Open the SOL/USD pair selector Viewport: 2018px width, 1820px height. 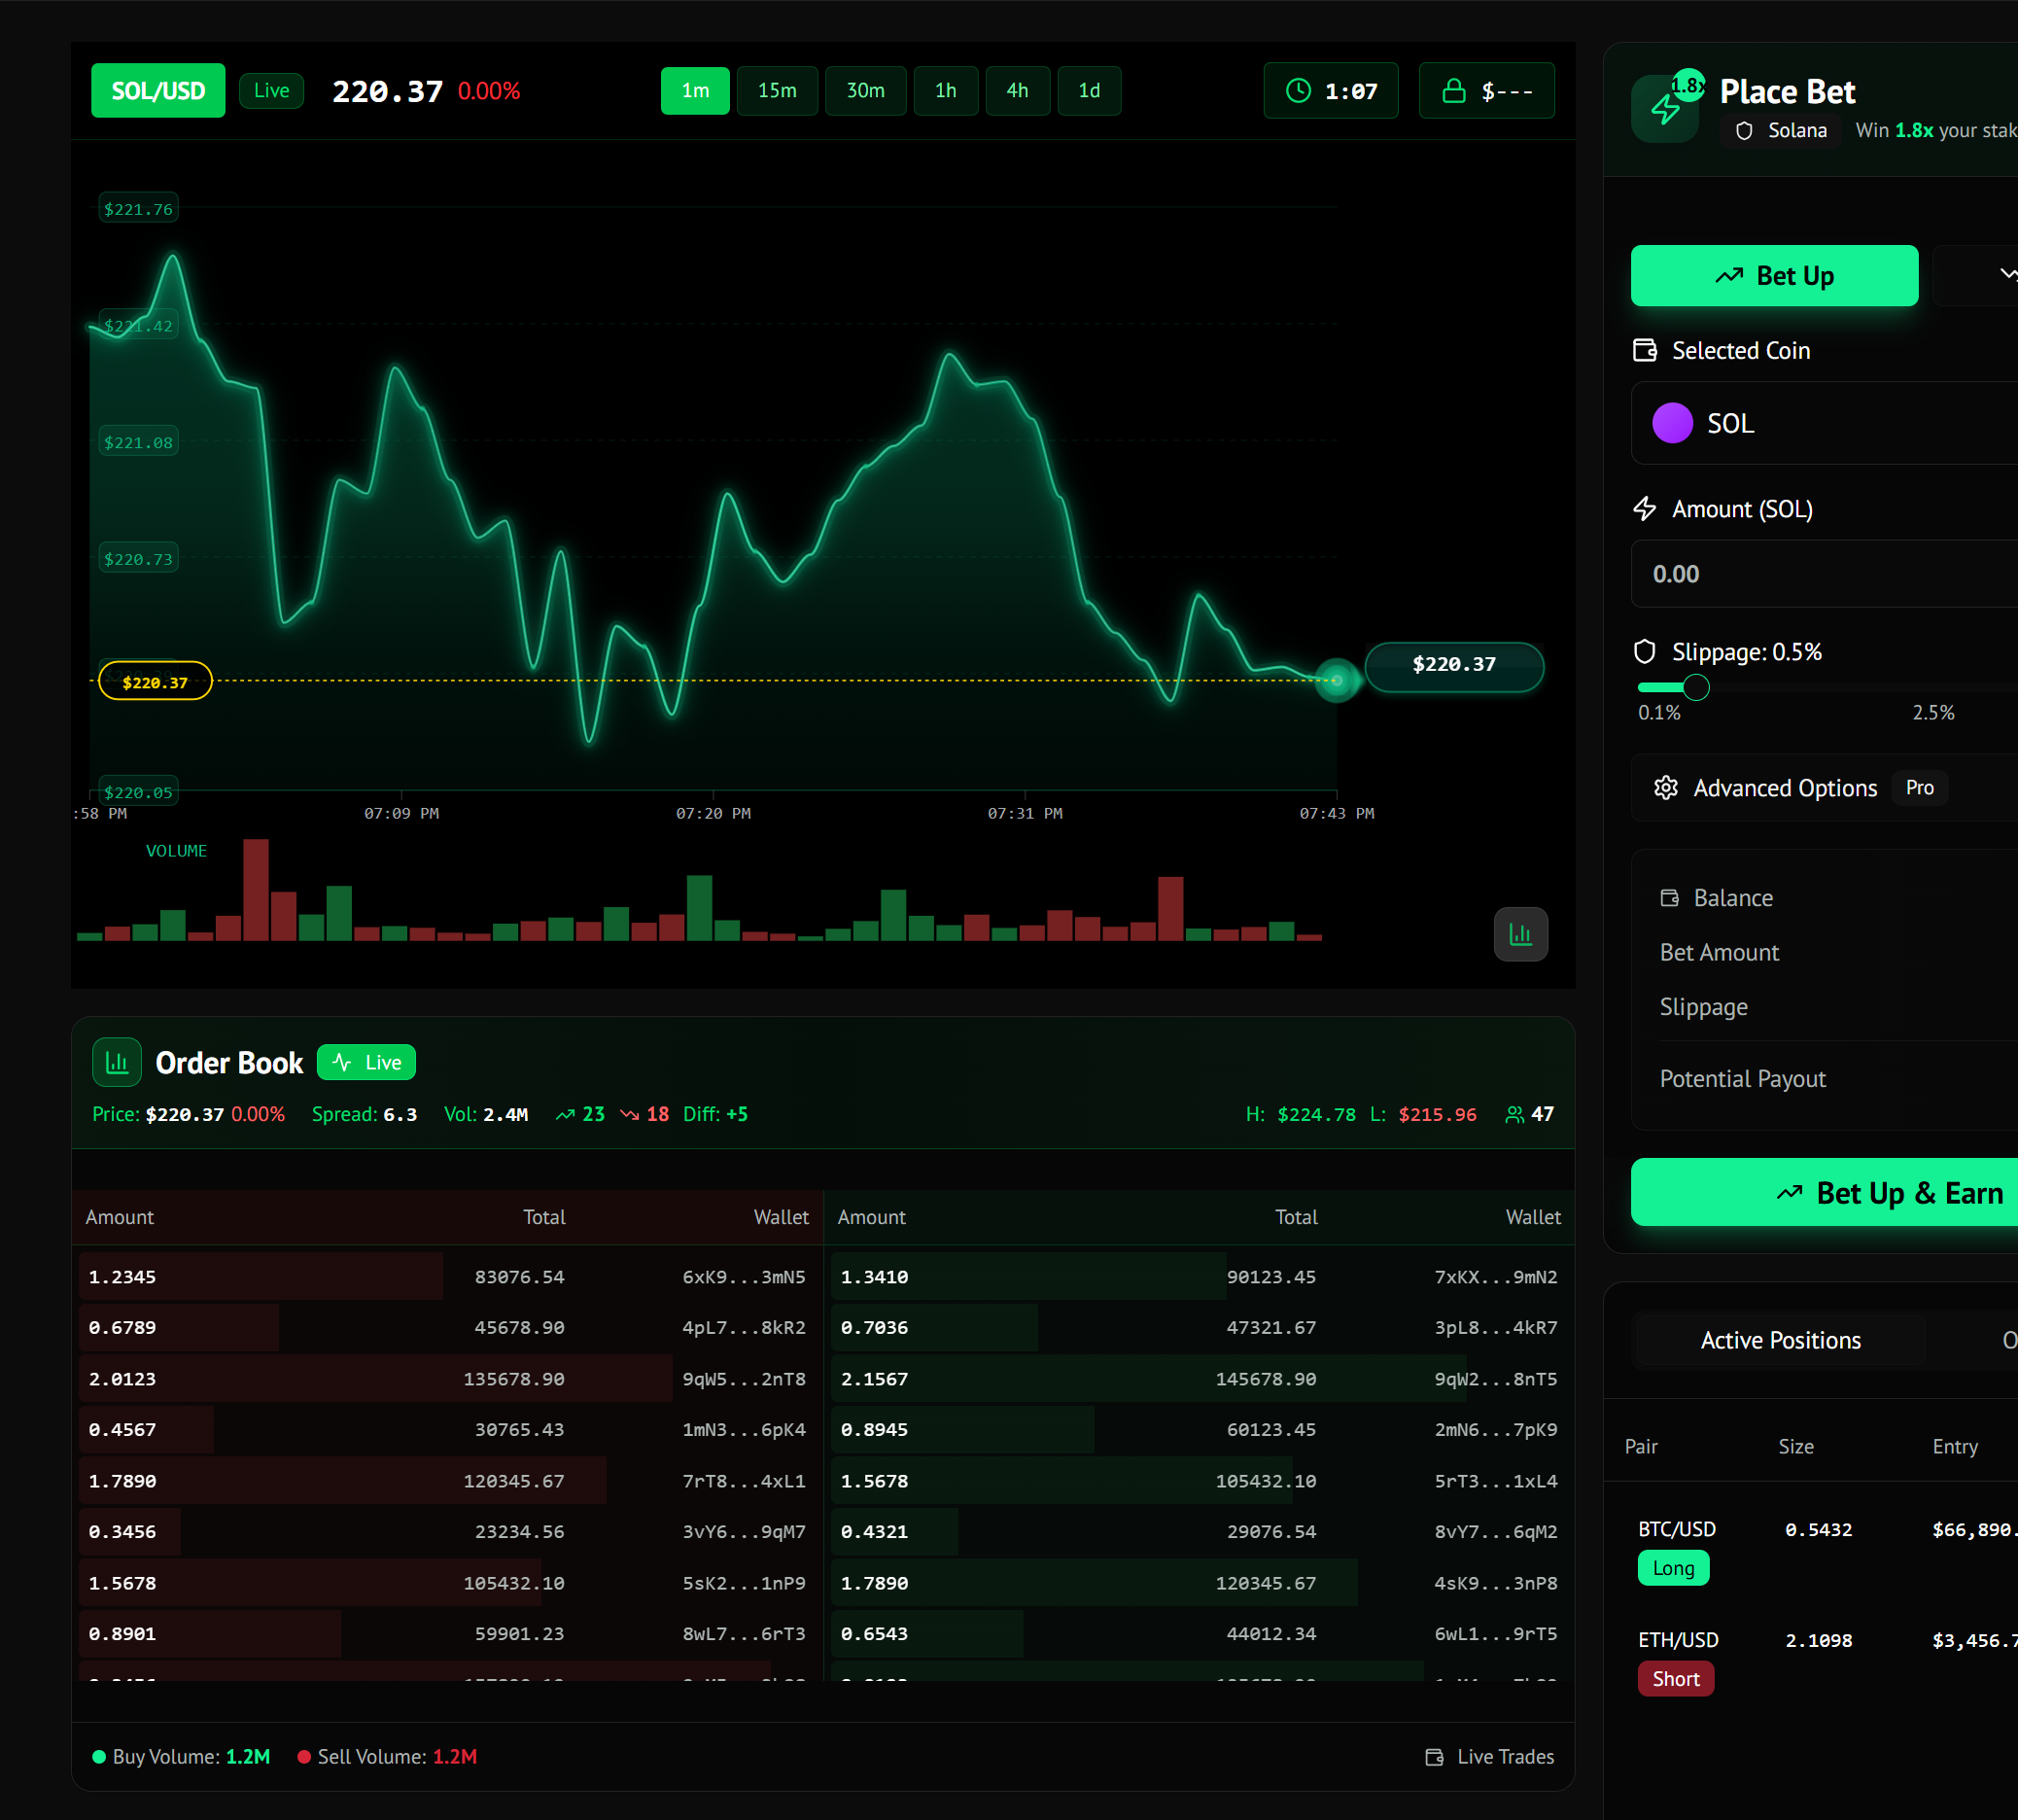(x=158, y=91)
